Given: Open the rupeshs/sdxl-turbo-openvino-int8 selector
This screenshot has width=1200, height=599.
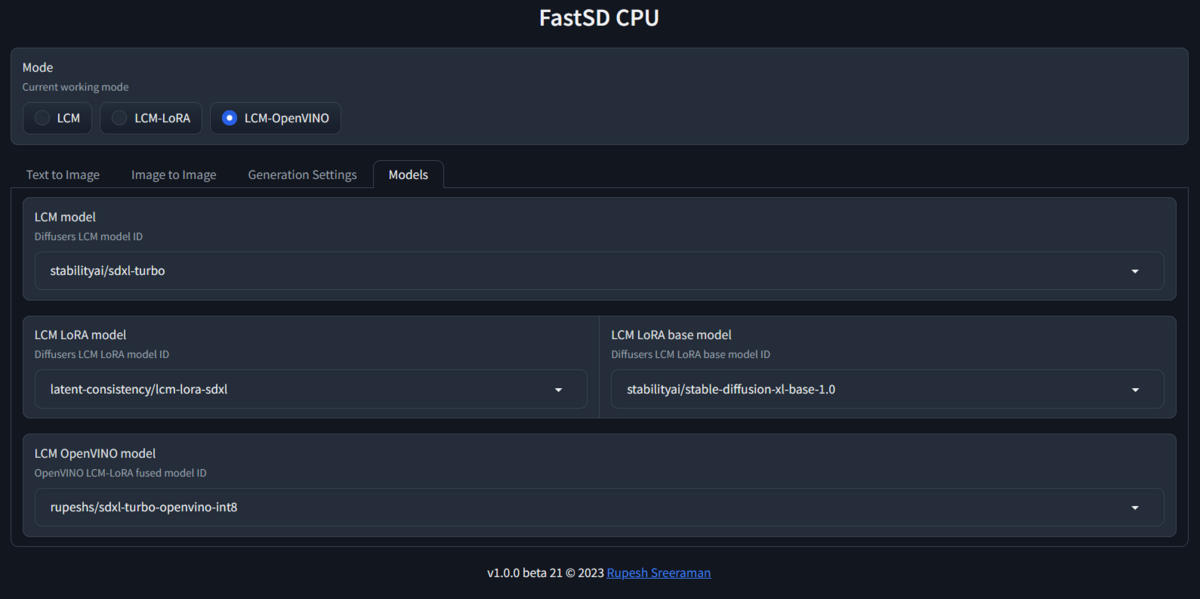Looking at the screenshot, I should pos(400,507).
